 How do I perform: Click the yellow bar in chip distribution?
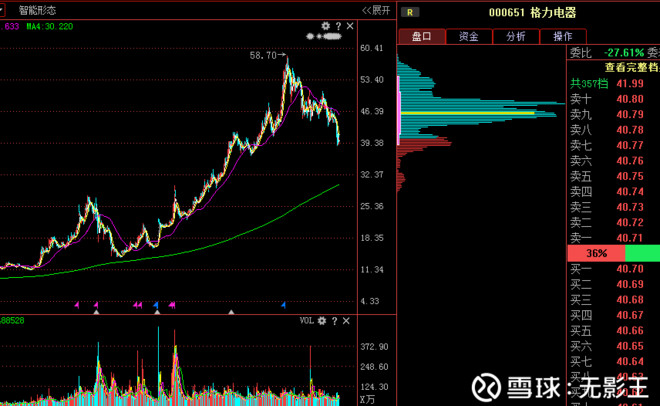pyautogui.click(x=468, y=113)
